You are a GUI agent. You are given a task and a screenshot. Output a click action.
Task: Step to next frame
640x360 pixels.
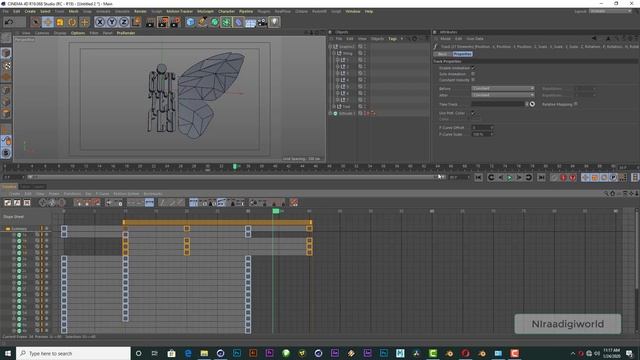click(x=519, y=177)
